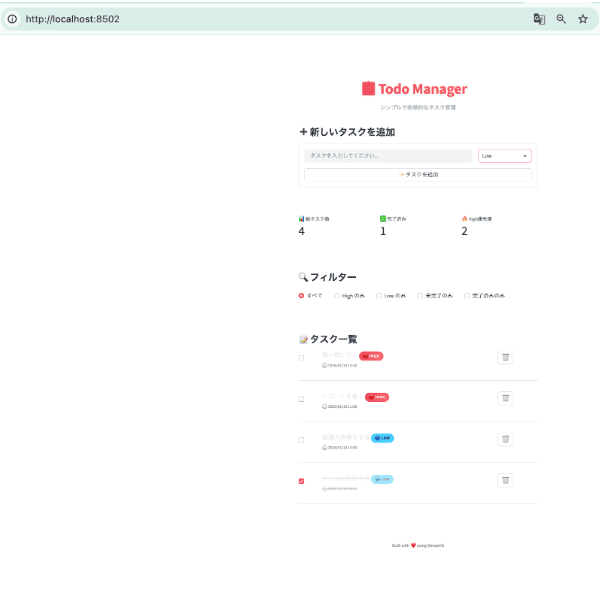Check the レポートを書く task checkbox
This screenshot has height=595, width=600.
tap(301, 399)
